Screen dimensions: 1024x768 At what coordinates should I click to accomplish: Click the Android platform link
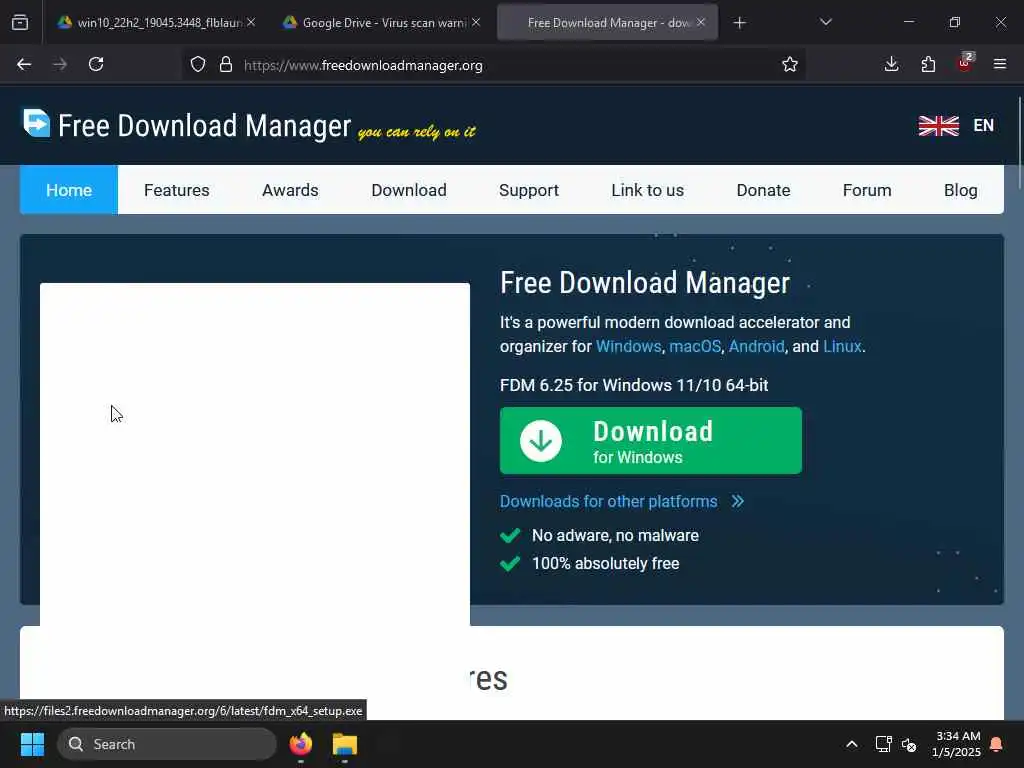click(x=756, y=346)
